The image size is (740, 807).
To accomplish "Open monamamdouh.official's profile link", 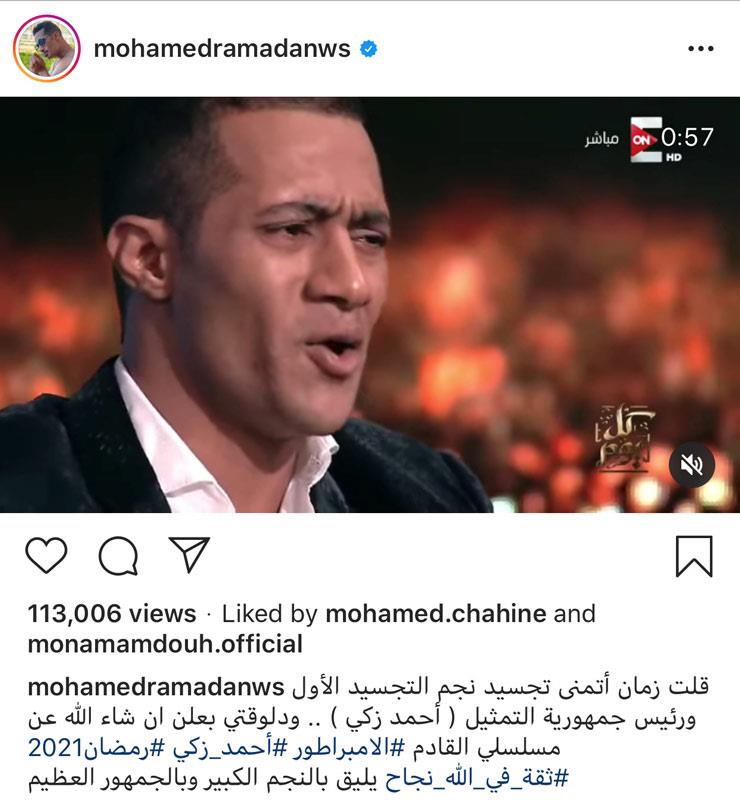I will click(165, 644).
